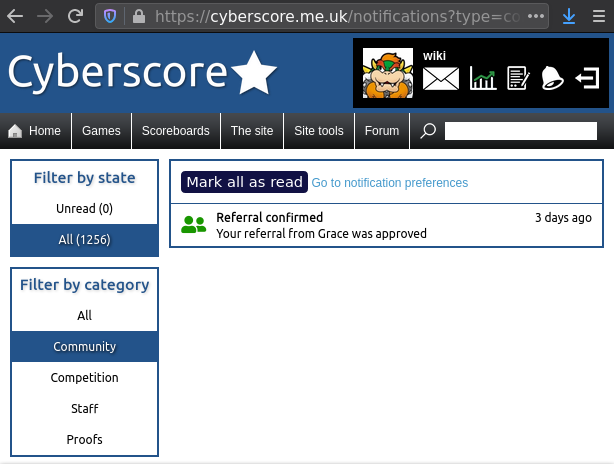
Task: View site security lock information
Action: click(x=139, y=16)
